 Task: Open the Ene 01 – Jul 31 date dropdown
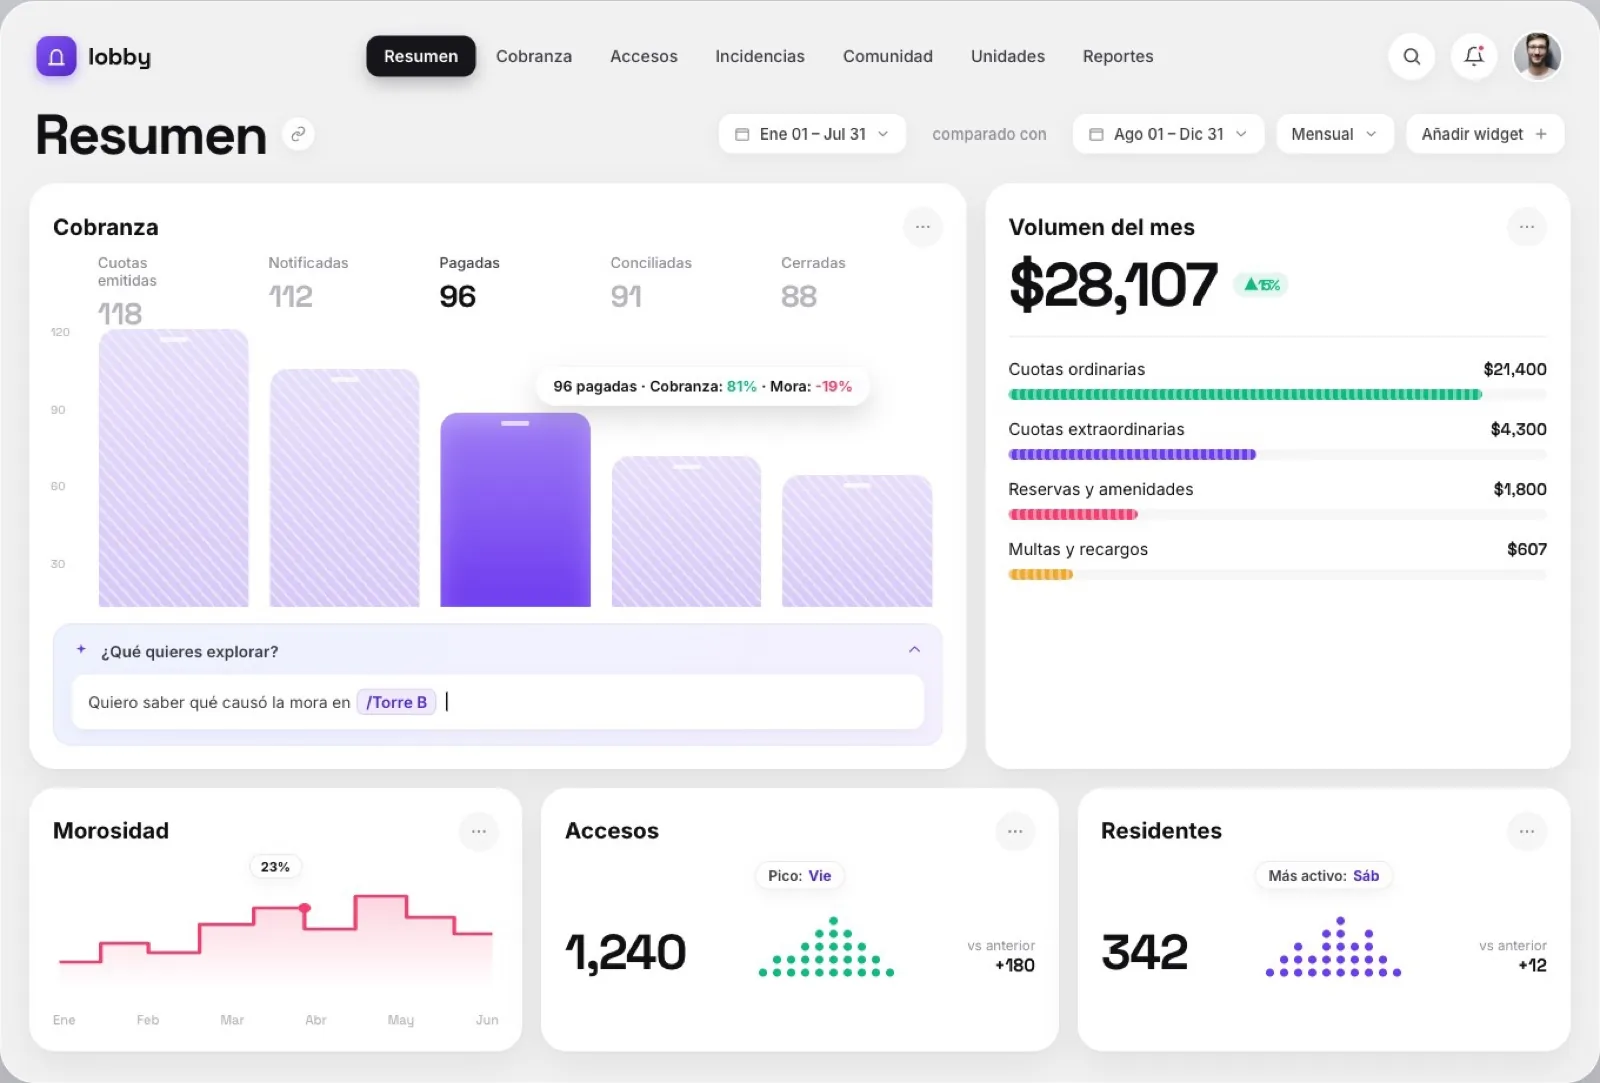click(x=812, y=134)
